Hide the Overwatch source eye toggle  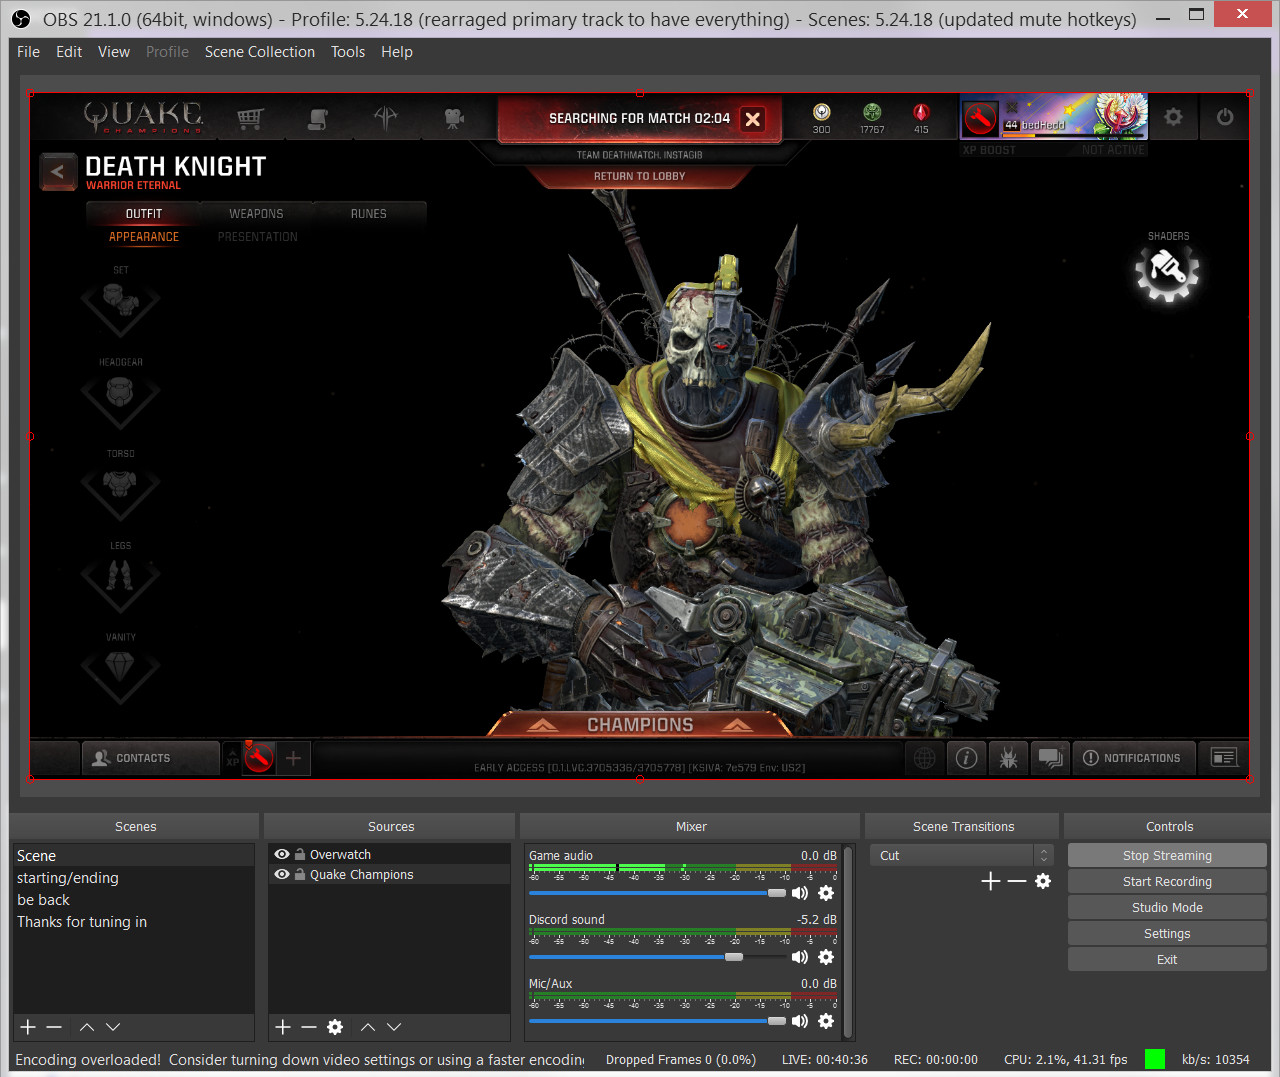282,854
